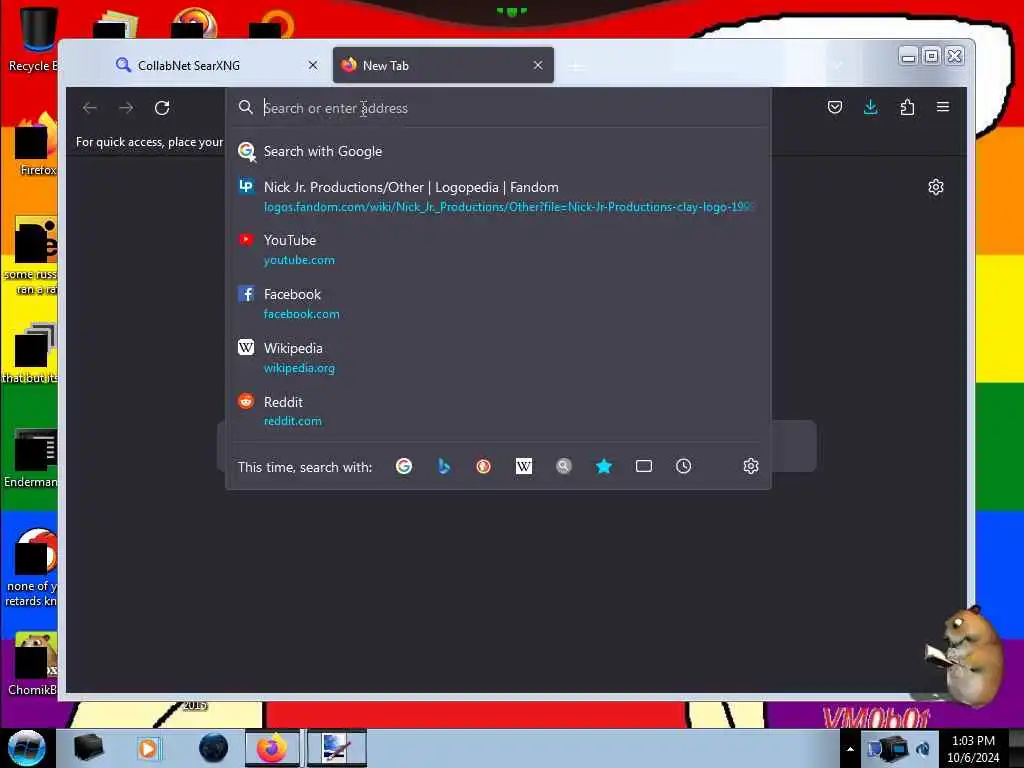Show hidden system tray icons
Viewport: 1024px width, 768px height.
coord(850,749)
